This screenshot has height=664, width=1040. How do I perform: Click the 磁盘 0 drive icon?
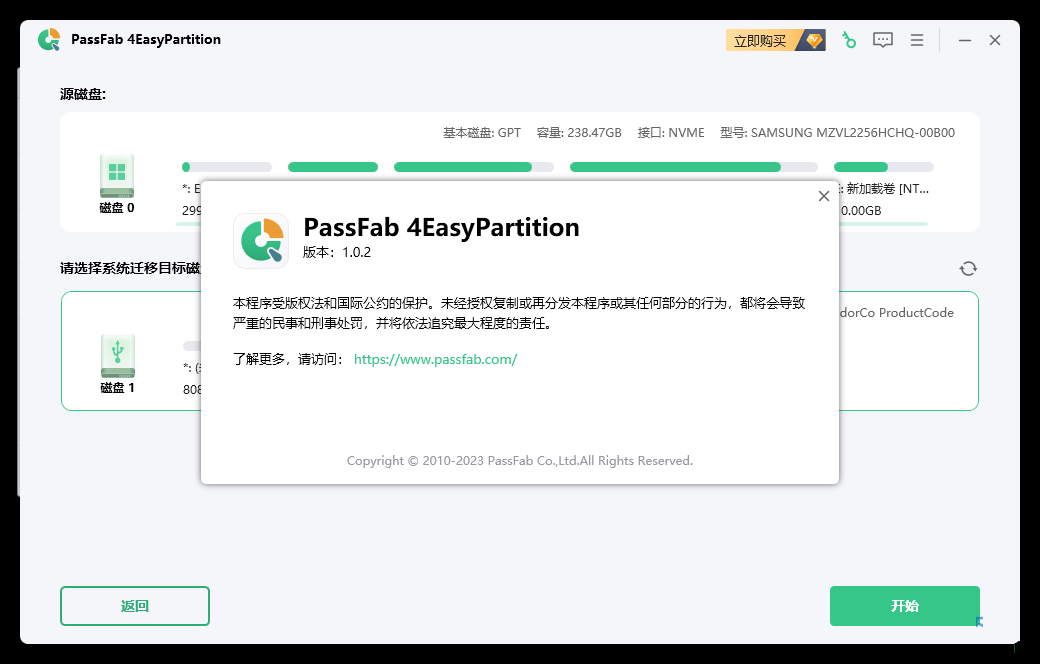(116, 176)
